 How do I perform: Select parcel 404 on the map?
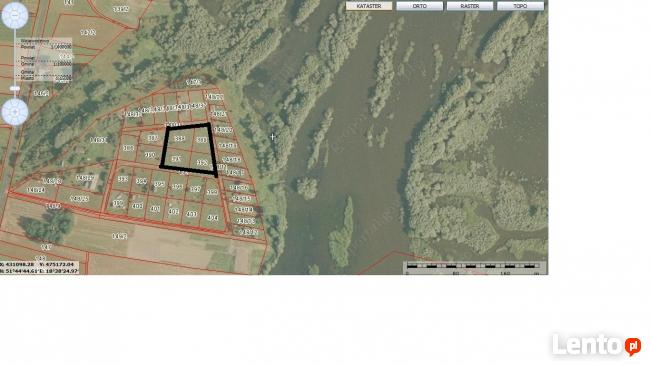tap(212, 217)
